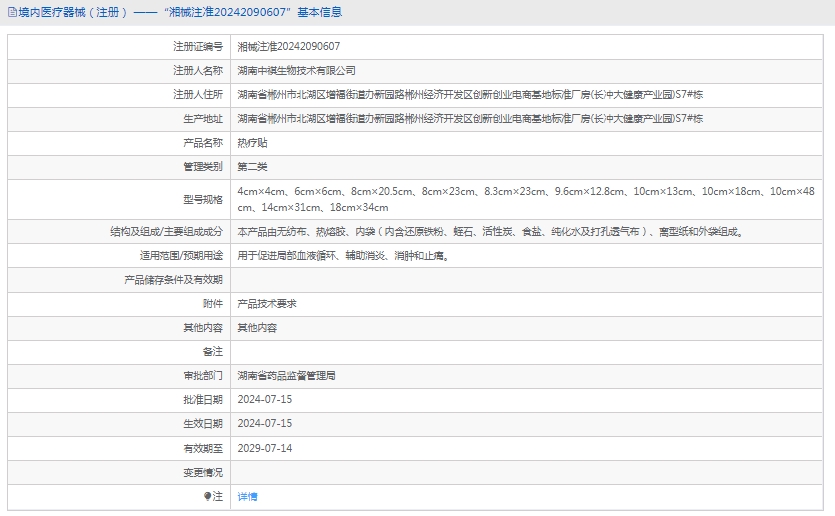
Task: Click the approval authority 湖南省药品监督管理局
Action: pyautogui.click(x=286, y=375)
